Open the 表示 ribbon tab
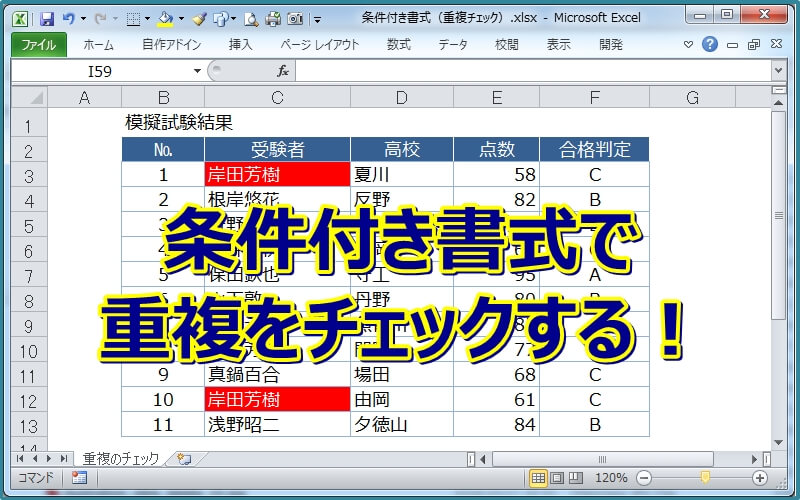800x500 pixels. [x=559, y=45]
